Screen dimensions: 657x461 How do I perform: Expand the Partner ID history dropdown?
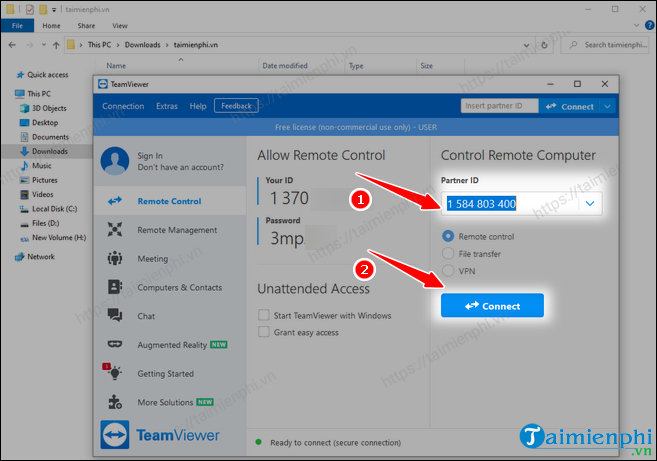click(x=590, y=204)
